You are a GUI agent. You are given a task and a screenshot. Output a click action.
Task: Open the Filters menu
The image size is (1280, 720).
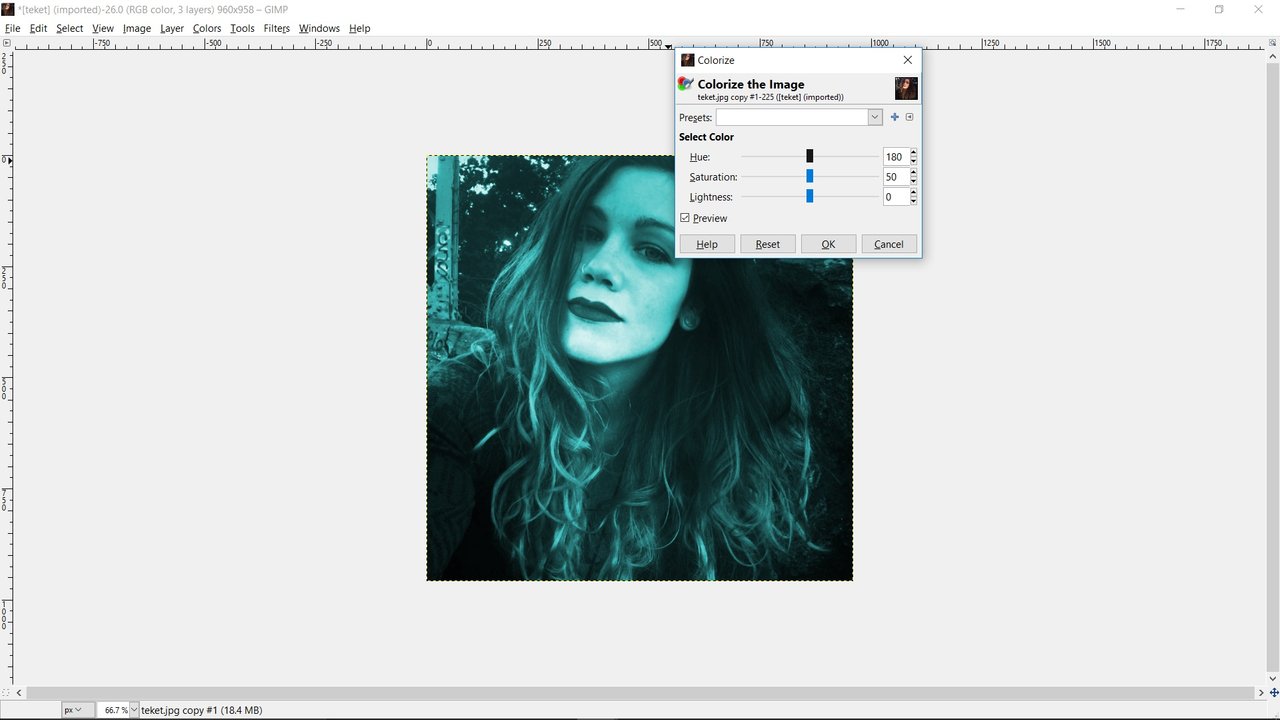276,28
